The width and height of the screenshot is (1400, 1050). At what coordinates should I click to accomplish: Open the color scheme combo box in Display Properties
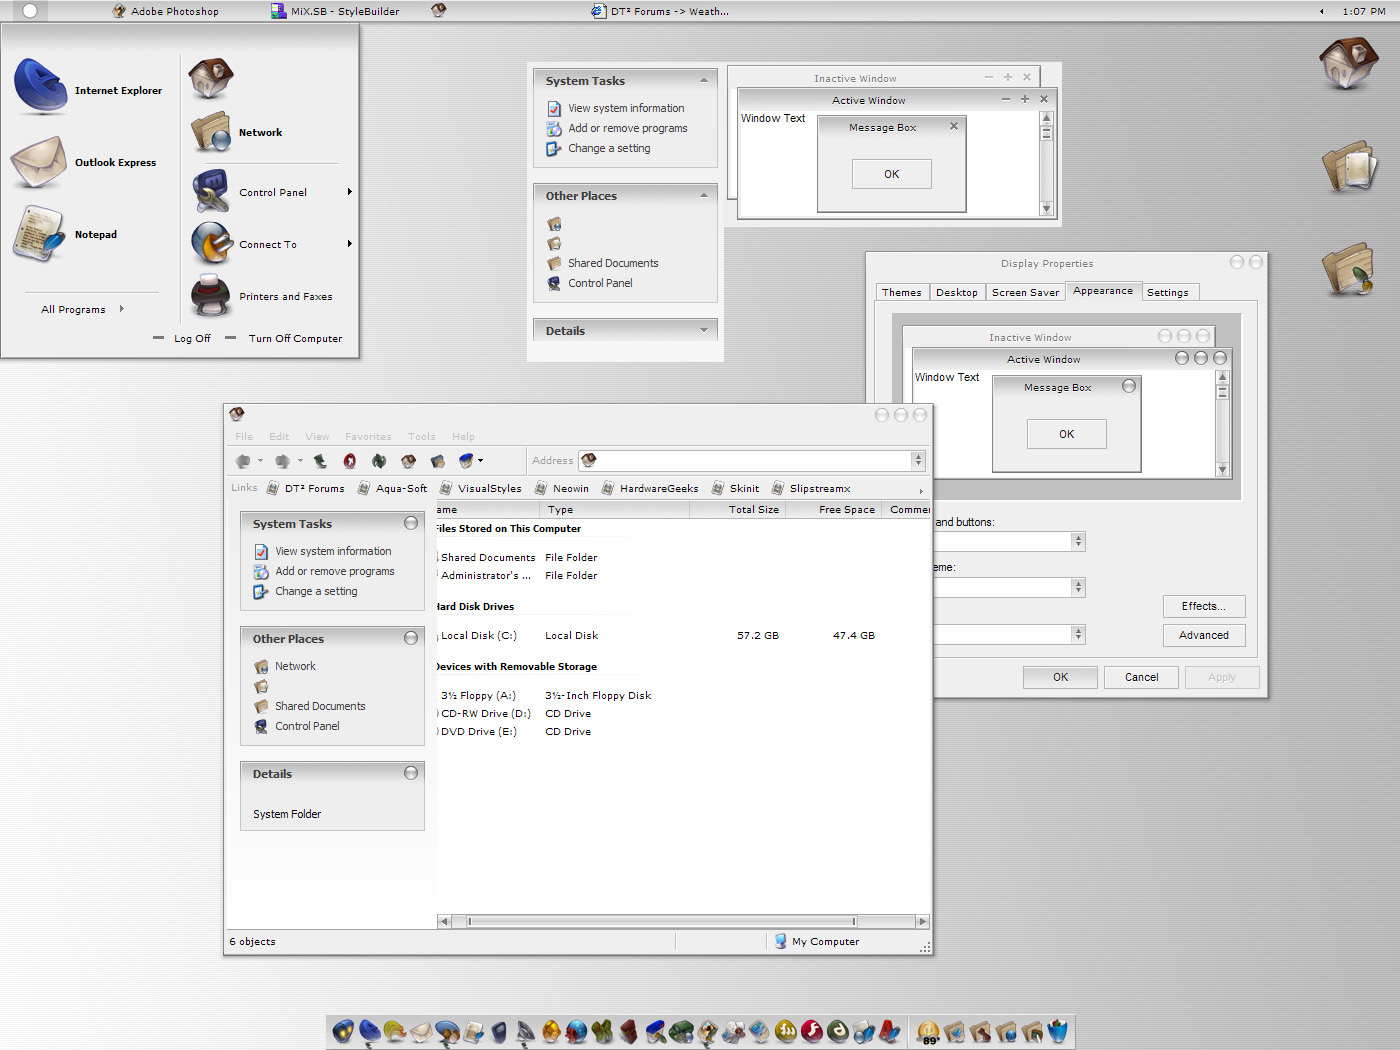(x=1078, y=587)
